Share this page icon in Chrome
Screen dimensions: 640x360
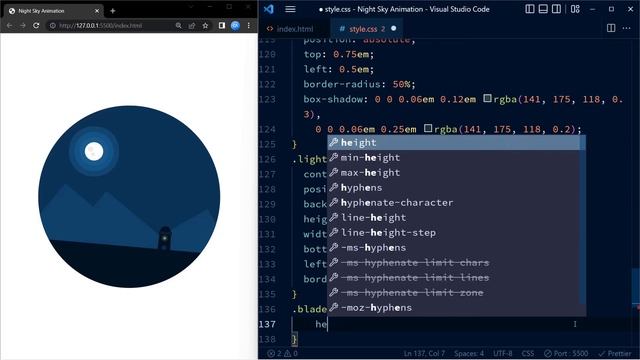[x=192, y=25]
